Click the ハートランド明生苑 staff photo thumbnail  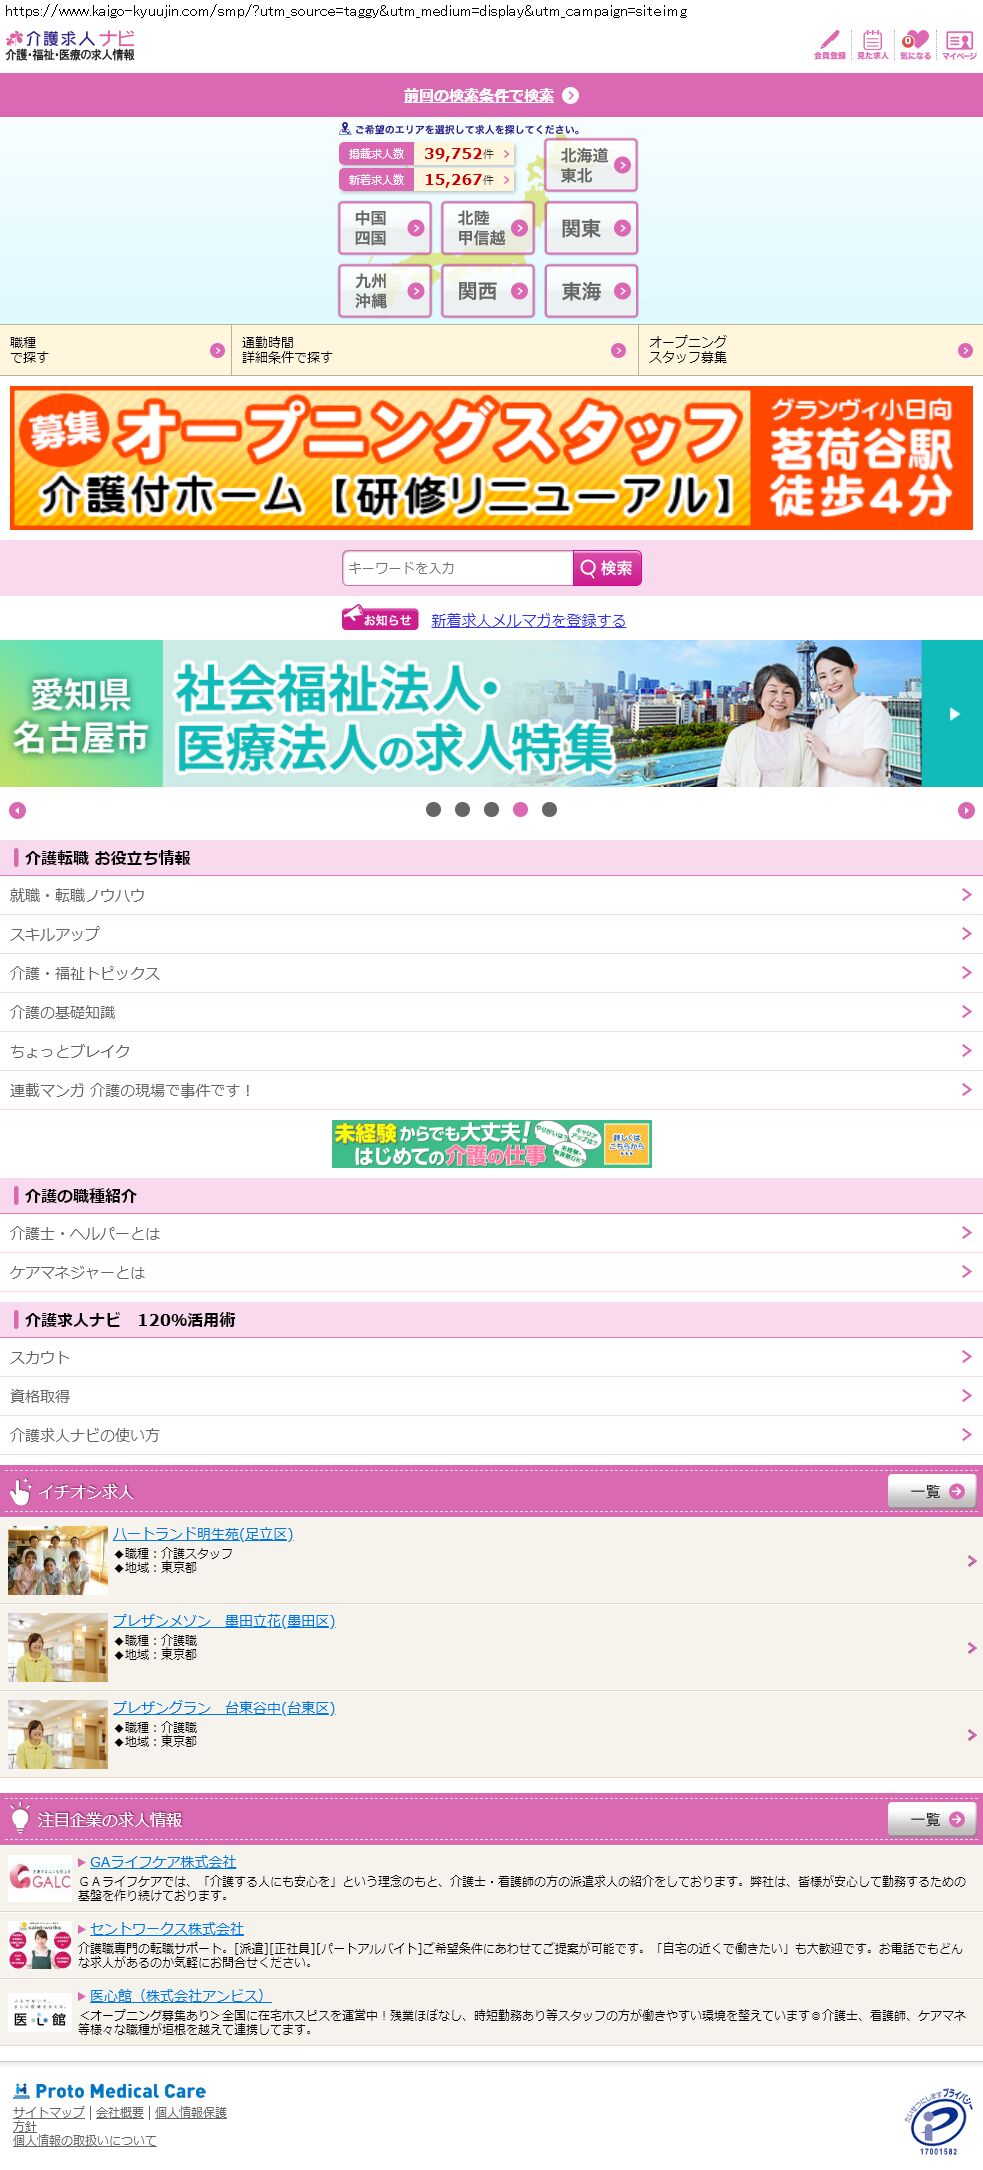click(58, 1560)
